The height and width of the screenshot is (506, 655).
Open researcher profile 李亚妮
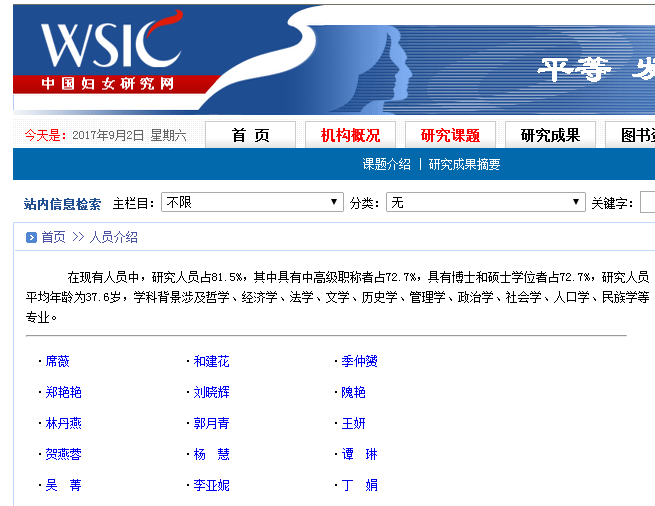click(x=211, y=486)
